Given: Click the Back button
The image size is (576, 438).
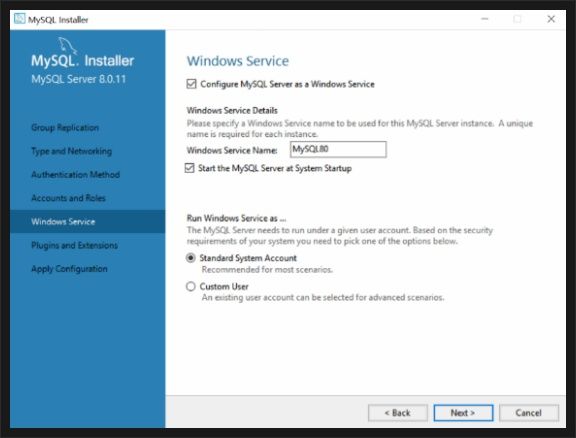Looking at the screenshot, I should [398, 413].
